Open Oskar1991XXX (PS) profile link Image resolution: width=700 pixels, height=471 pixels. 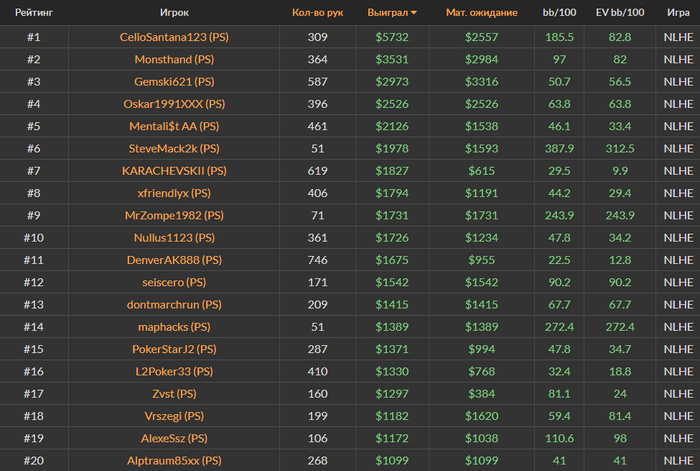[174, 103]
